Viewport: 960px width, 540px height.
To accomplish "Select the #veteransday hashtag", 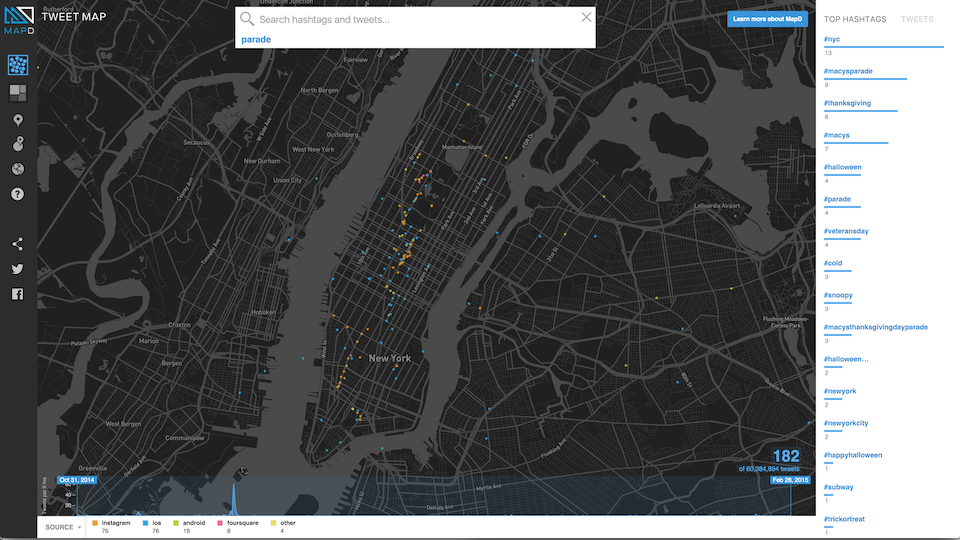I will pos(846,231).
